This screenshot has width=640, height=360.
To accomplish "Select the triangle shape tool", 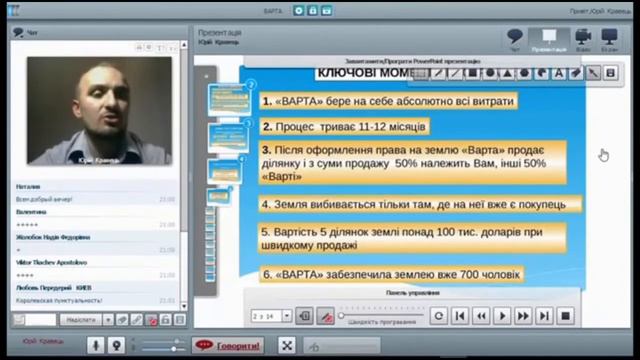I will coord(507,73).
